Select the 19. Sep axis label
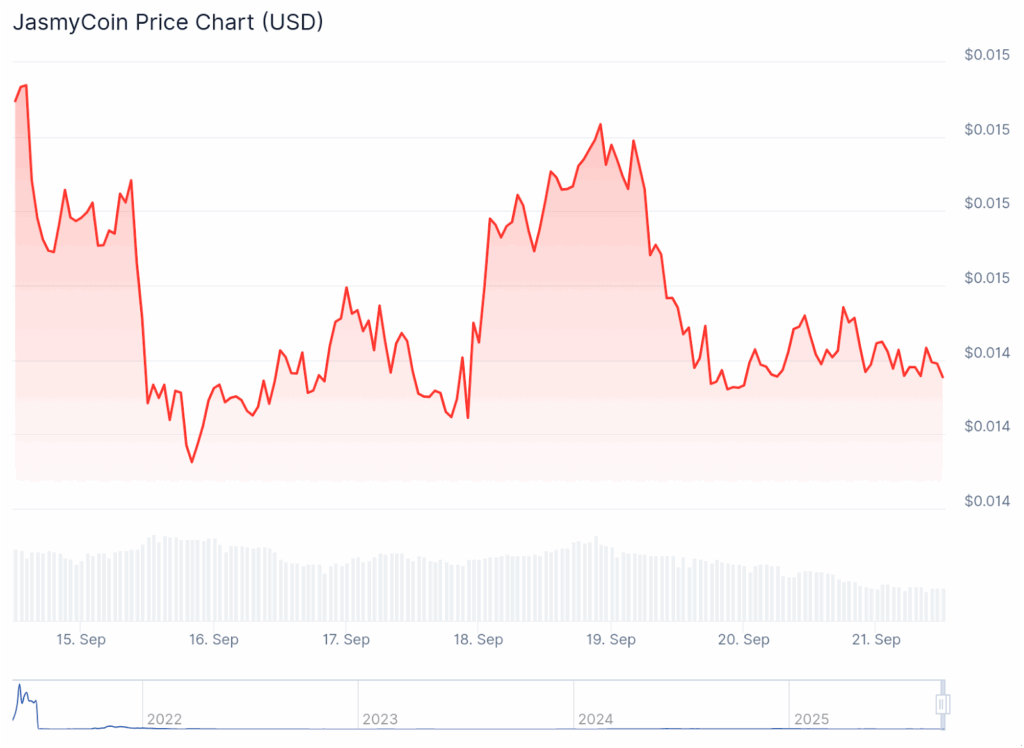Image resolution: width=1024 pixels, height=748 pixels. click(610, 640)
